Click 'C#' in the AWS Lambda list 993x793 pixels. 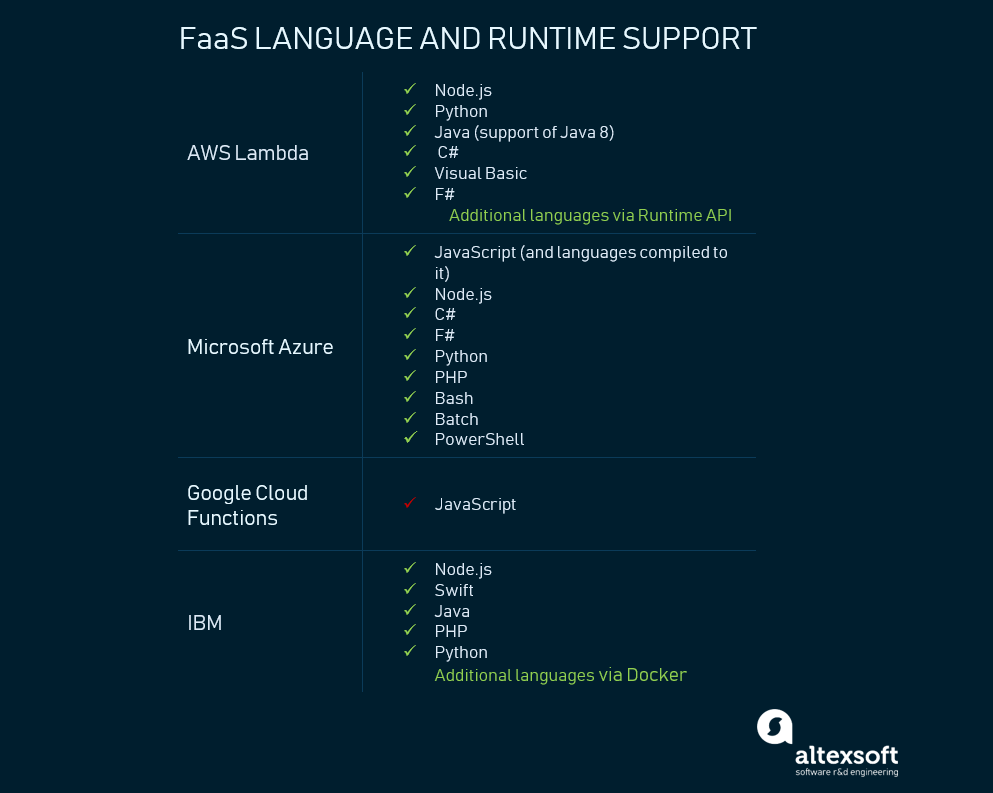tap(448, 152)
